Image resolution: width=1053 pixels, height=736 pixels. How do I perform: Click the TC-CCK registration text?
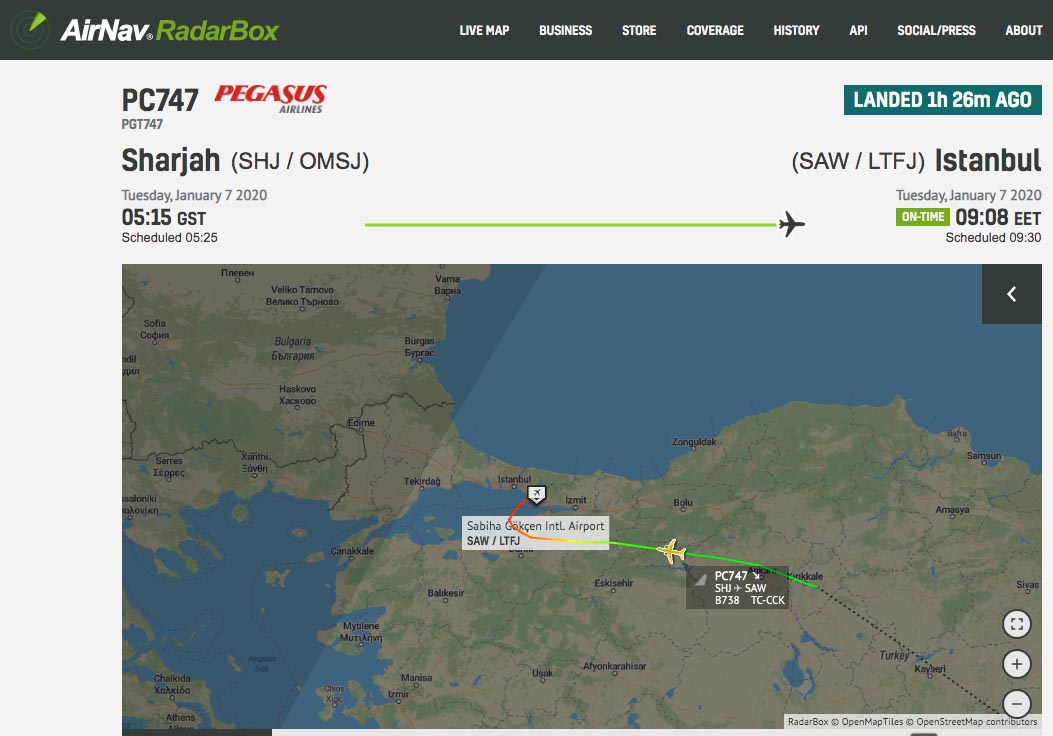(768, 600)
